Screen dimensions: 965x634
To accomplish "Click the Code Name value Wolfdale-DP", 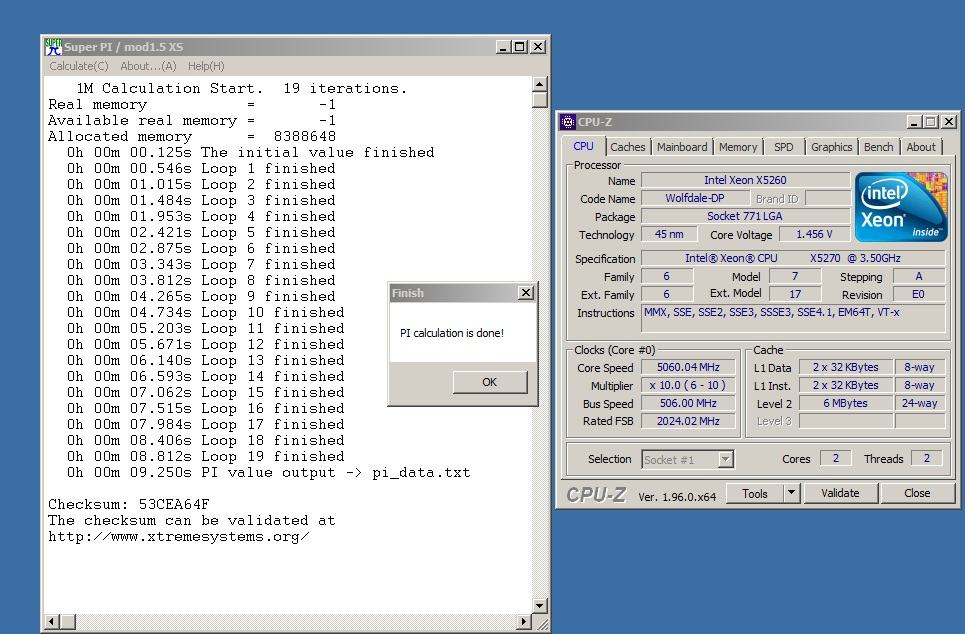I will (695, 198).
